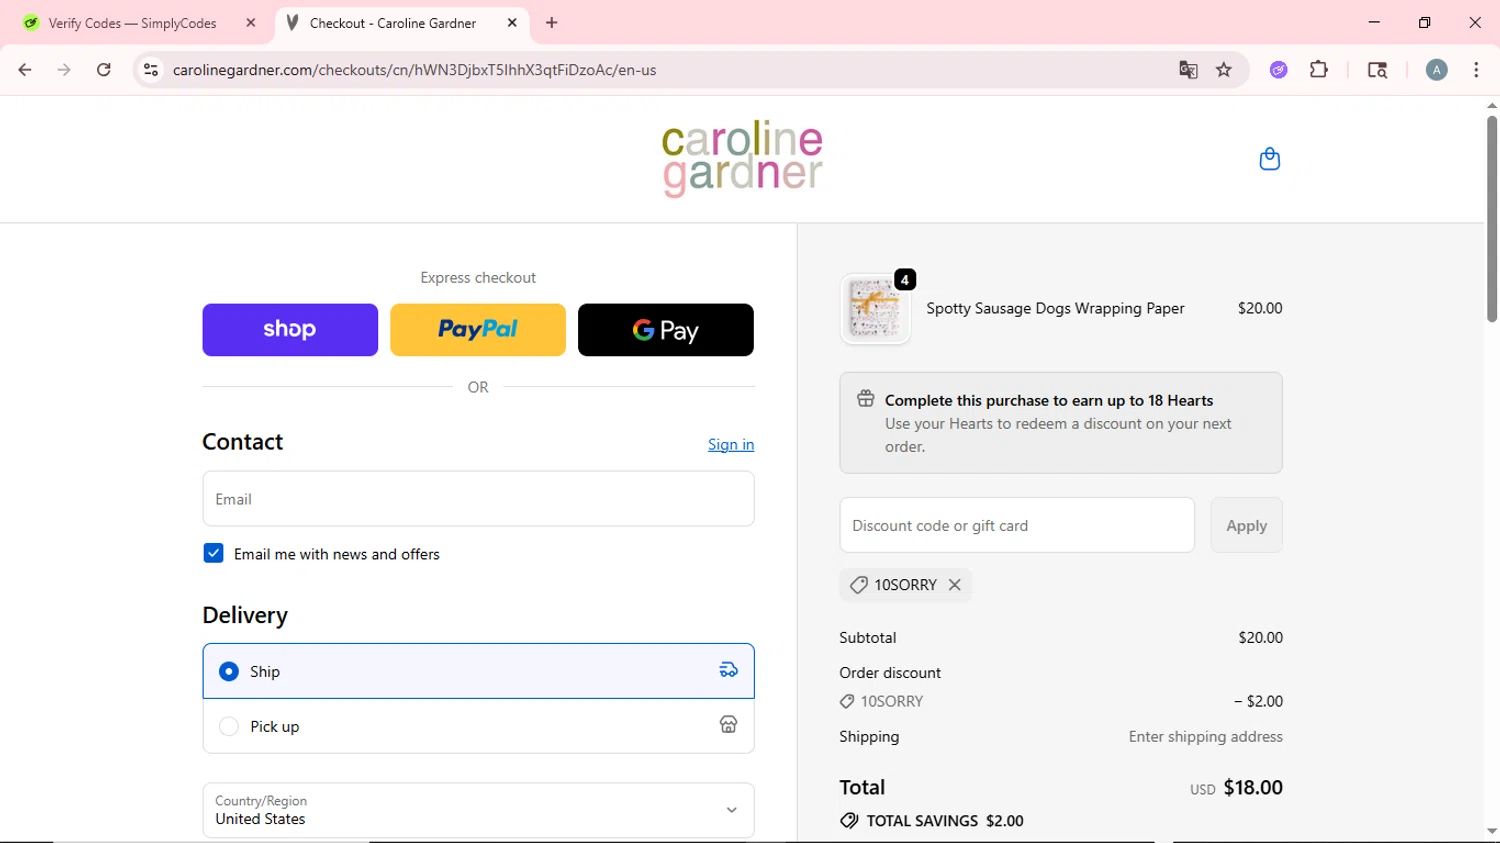Go back with browser back arrow

[x=25, y=70]
